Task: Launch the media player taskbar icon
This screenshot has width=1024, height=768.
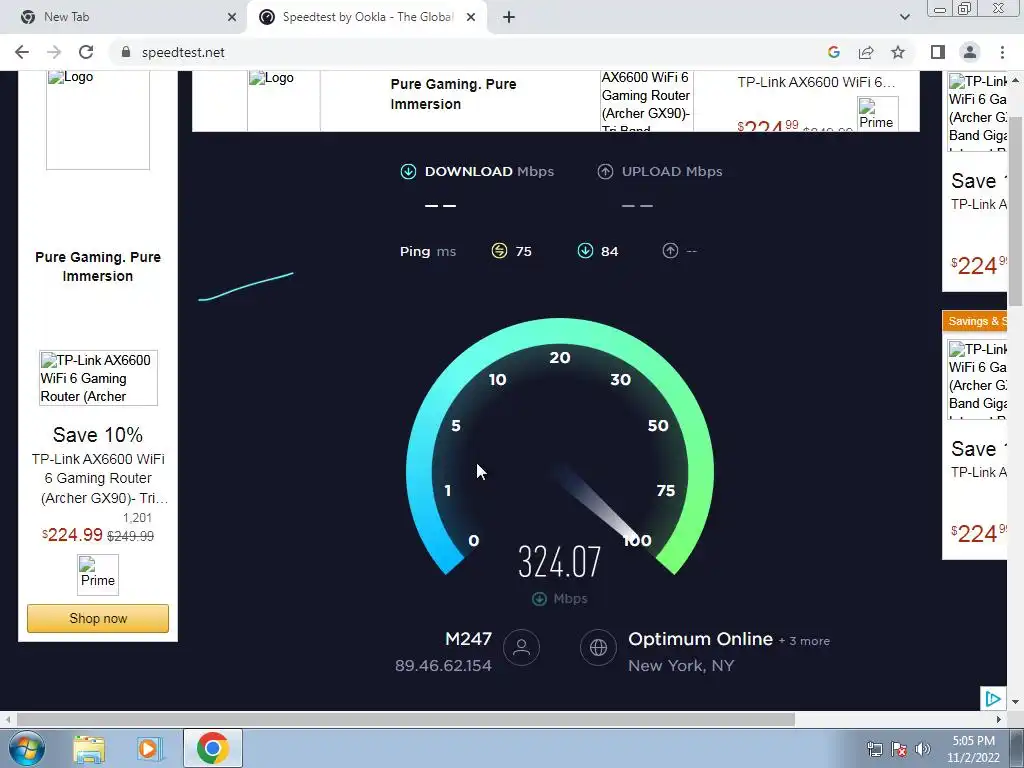Action: 148,749
